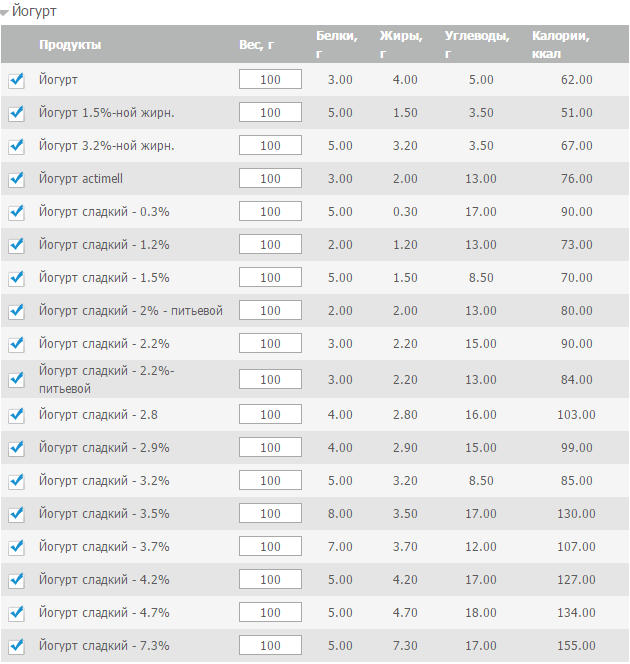630x664 pixels.
Task: Toggle Йогурт сладкий - 1.5% checkbox
Action: tap(16, 278)
